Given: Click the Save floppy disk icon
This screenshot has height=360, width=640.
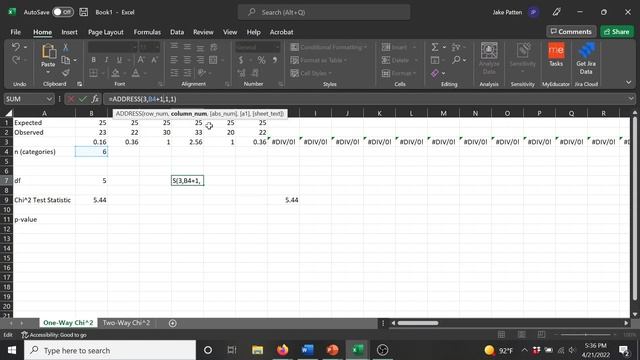Looking at the screenshot, I should pos(84,12).
